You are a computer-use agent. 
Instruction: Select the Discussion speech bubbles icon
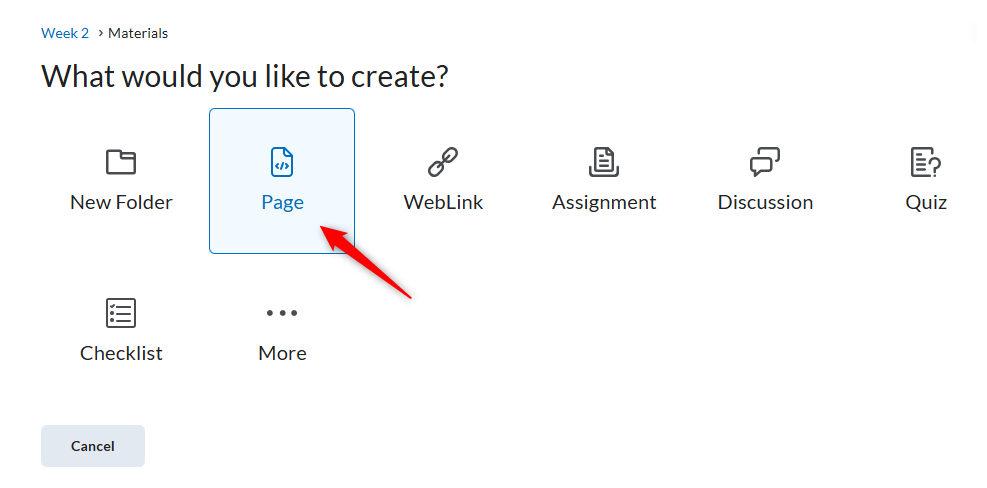(x=765, y=162)
